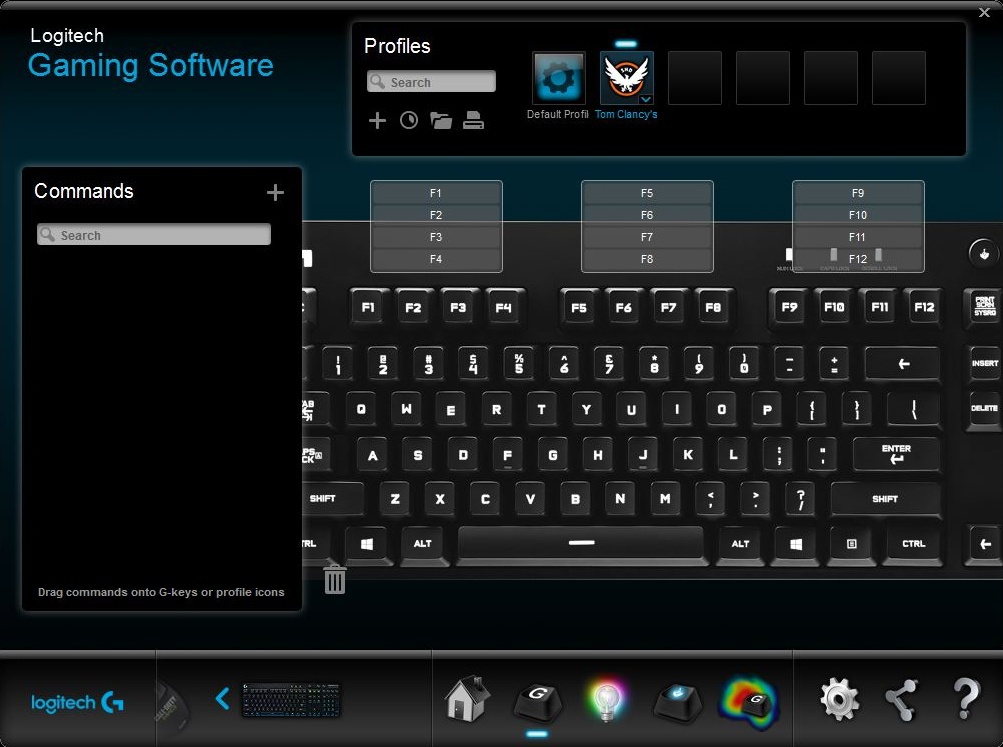Select the Tom Clancy's profile icon
This screenshot has height=747, width=1003.
click(x=626, y=78)
